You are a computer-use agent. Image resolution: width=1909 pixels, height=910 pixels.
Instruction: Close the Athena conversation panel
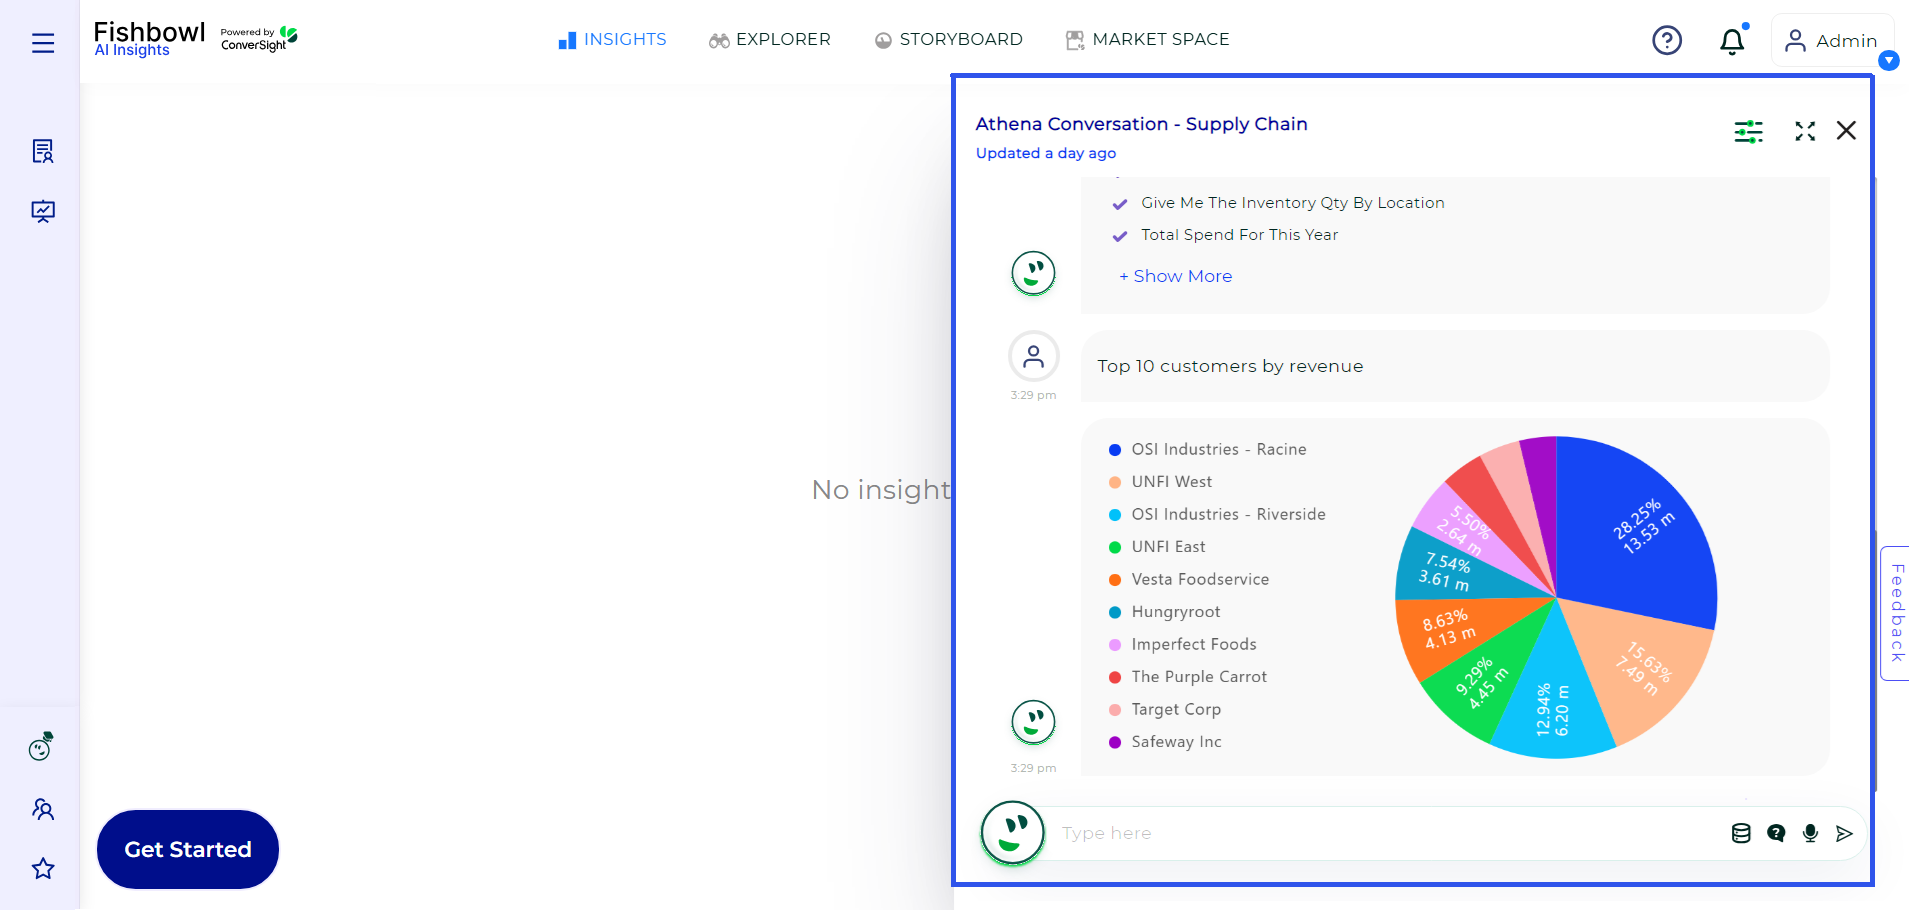(1846, 131)
